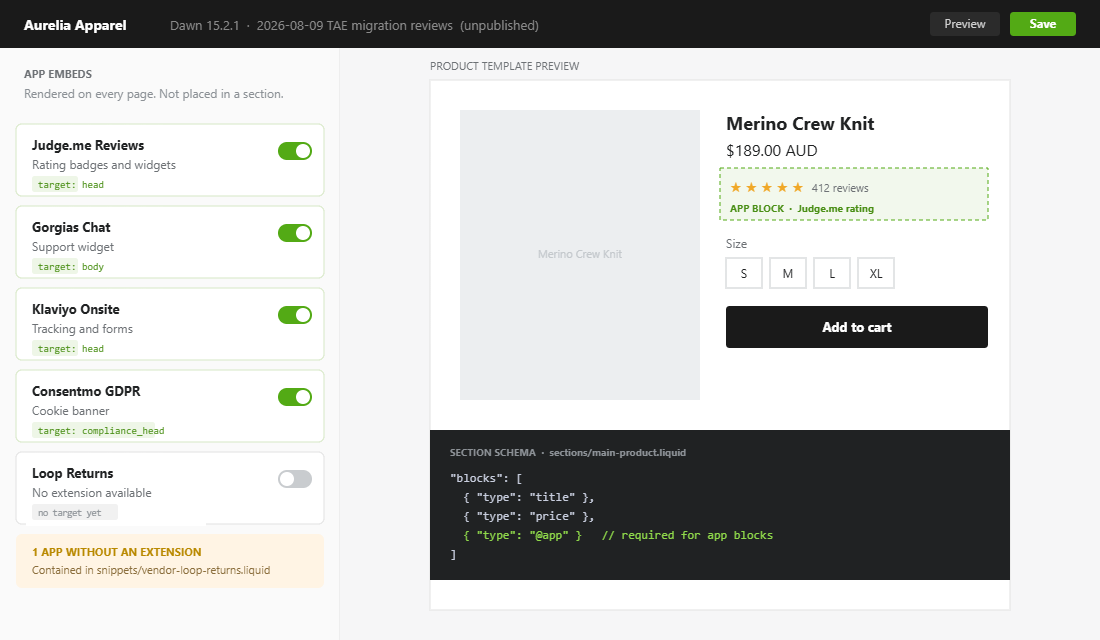Click the Size label above the options

pyautogui.click(x=736, y=244)
